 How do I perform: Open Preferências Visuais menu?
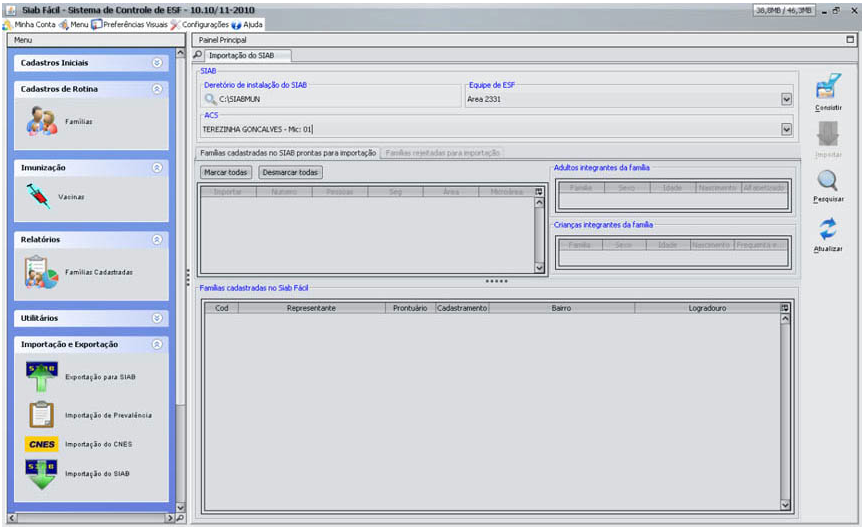point(129,24)
